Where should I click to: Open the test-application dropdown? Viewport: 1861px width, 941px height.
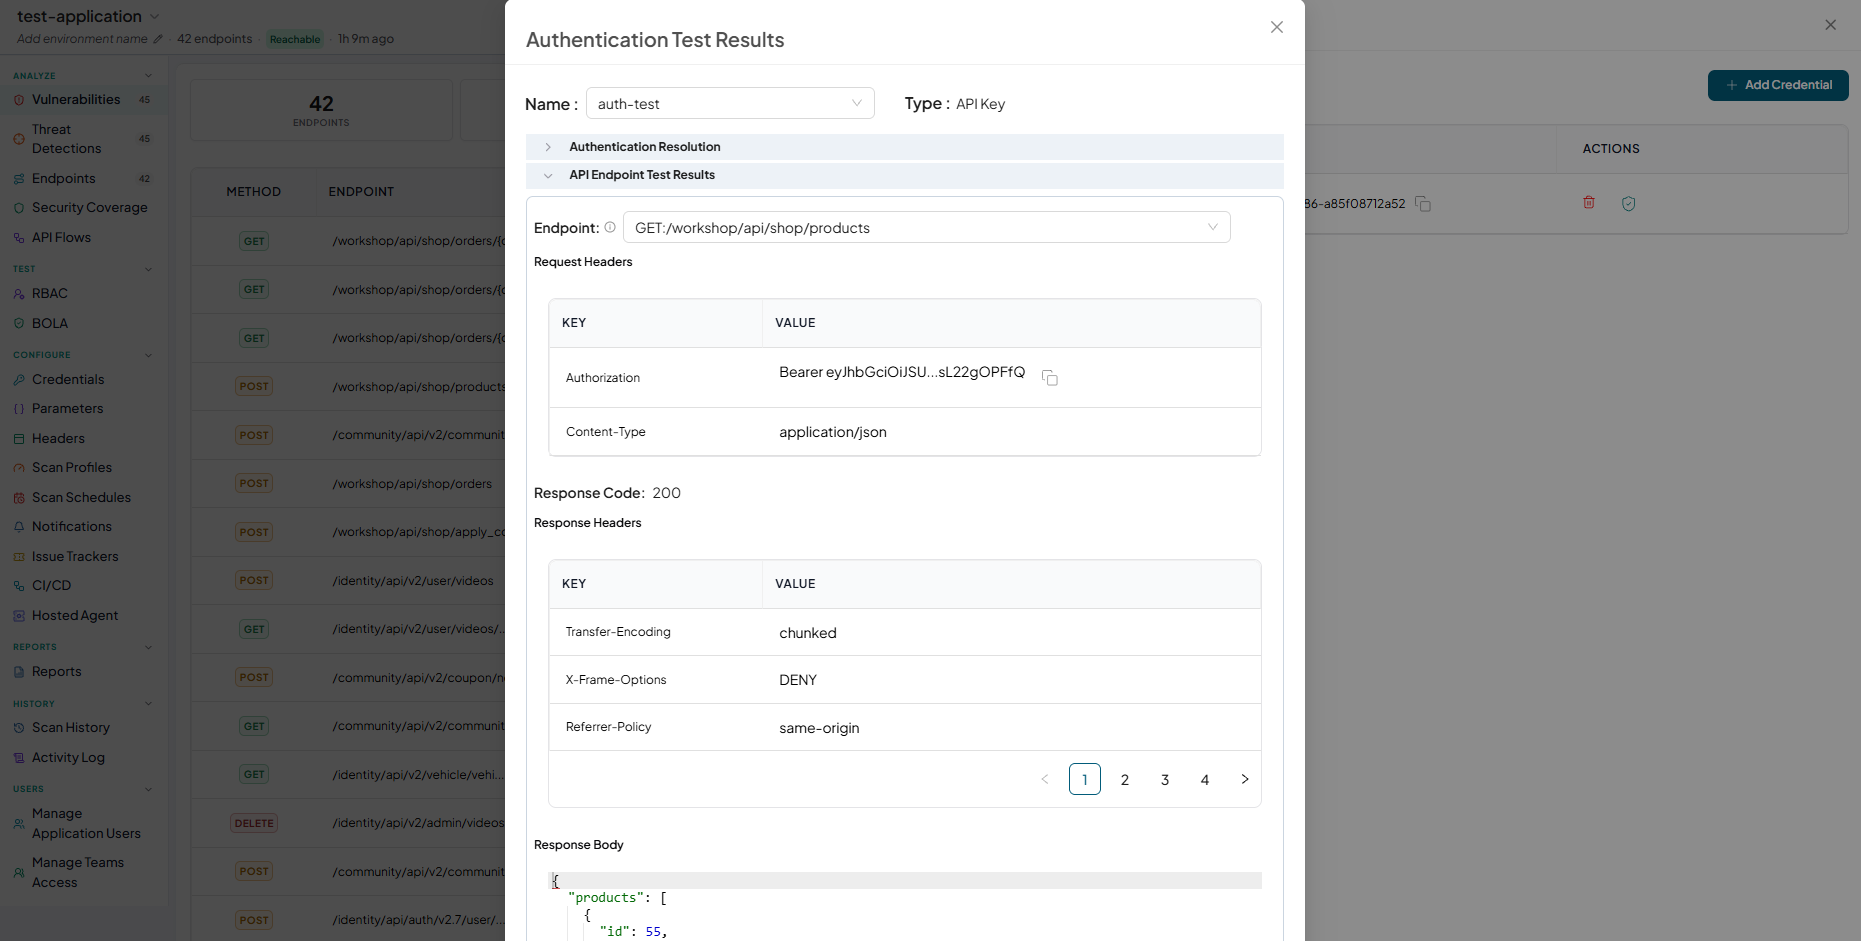pos(88,16)
